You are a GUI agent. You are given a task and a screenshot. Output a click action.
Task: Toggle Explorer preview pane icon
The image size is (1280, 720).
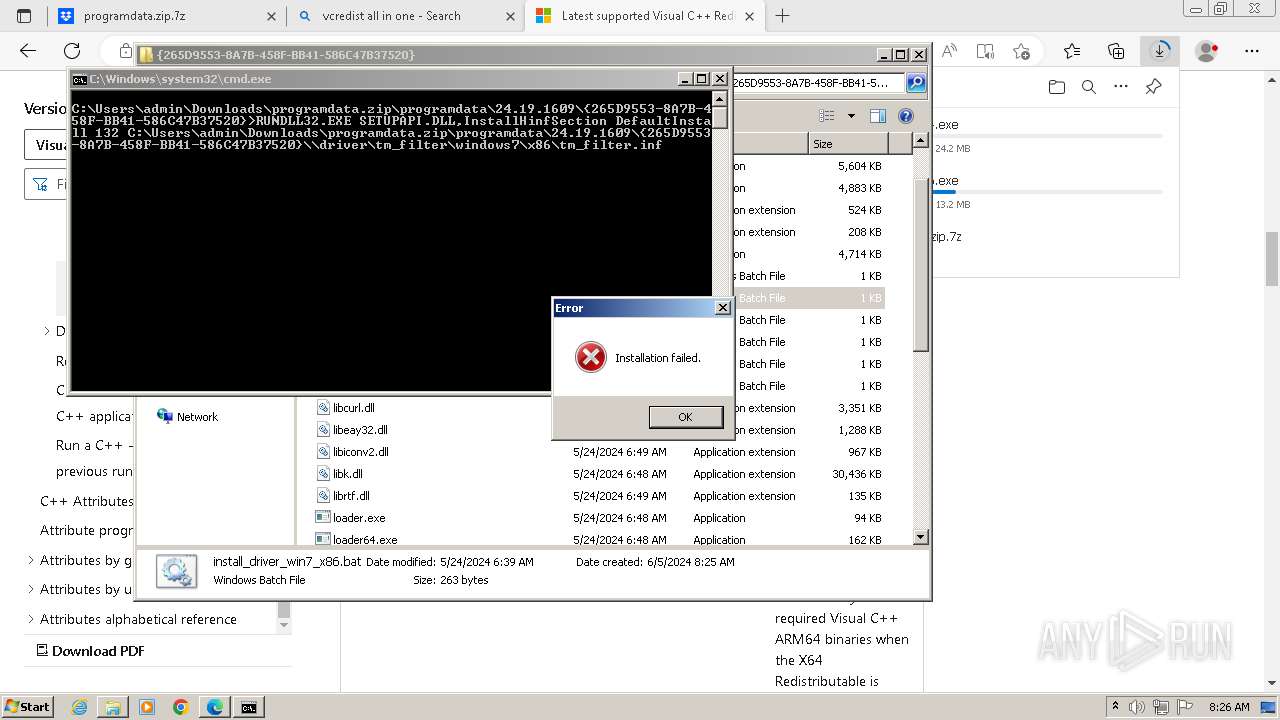click(877, 116)
